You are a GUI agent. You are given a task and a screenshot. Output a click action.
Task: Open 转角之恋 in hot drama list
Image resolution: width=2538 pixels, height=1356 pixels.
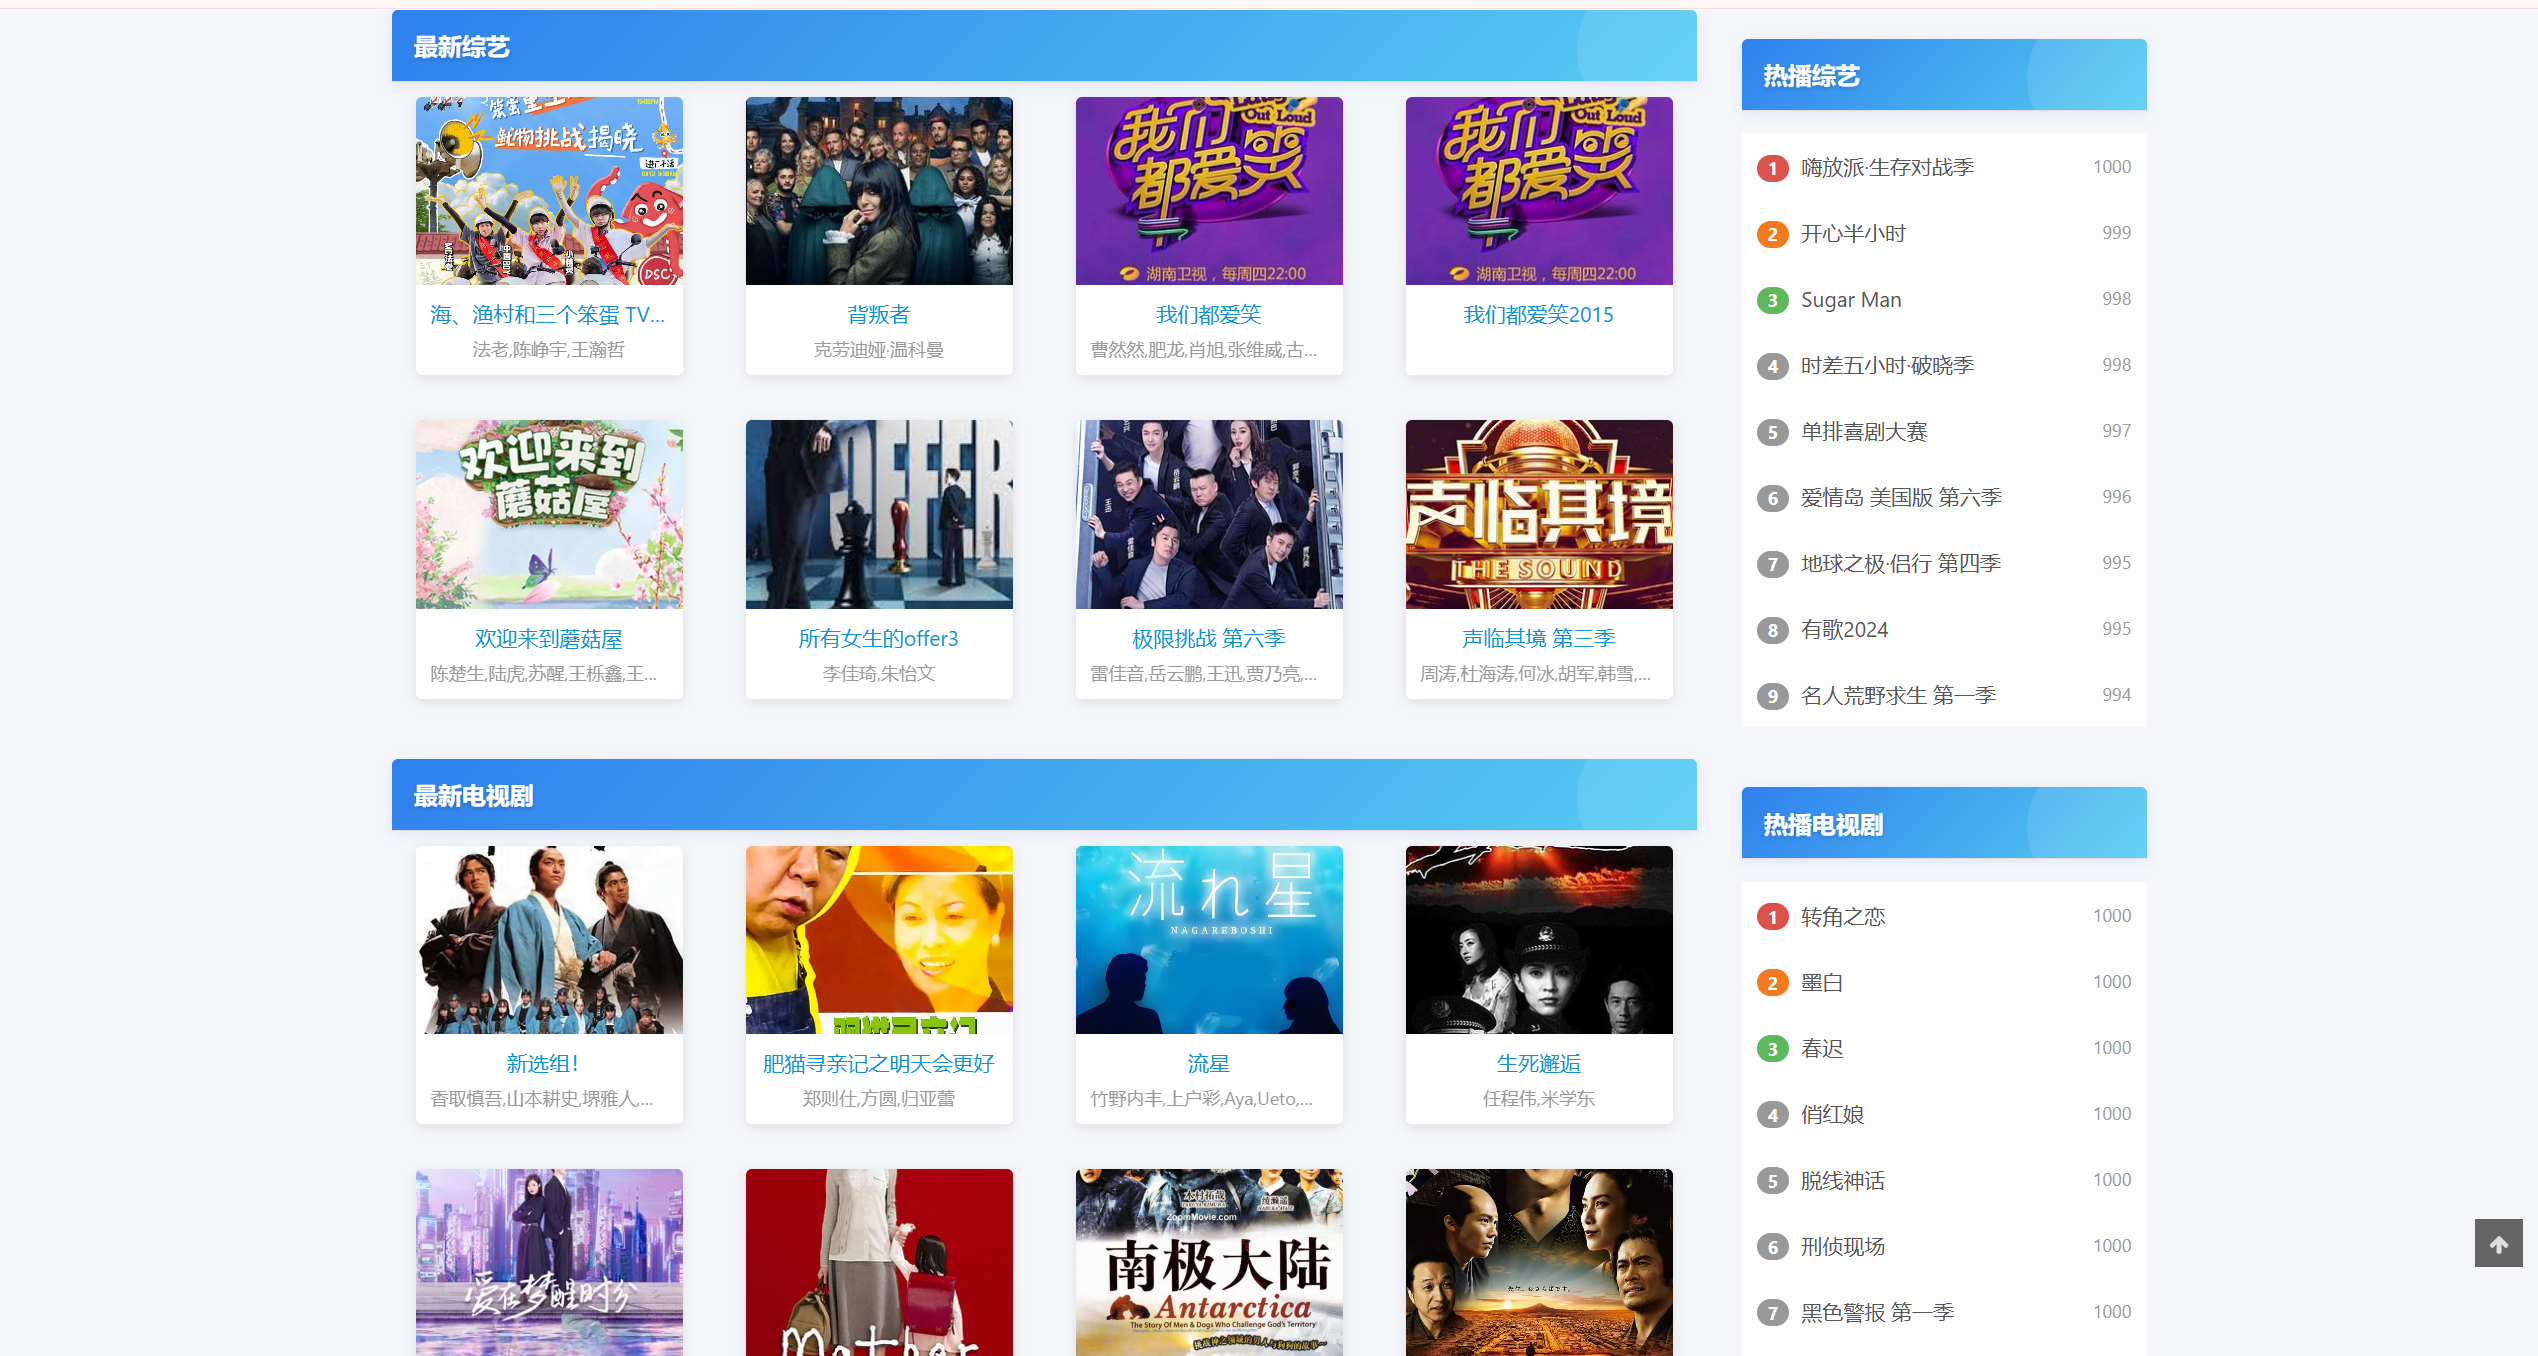pyautogui.click(x=1842, y=917)
